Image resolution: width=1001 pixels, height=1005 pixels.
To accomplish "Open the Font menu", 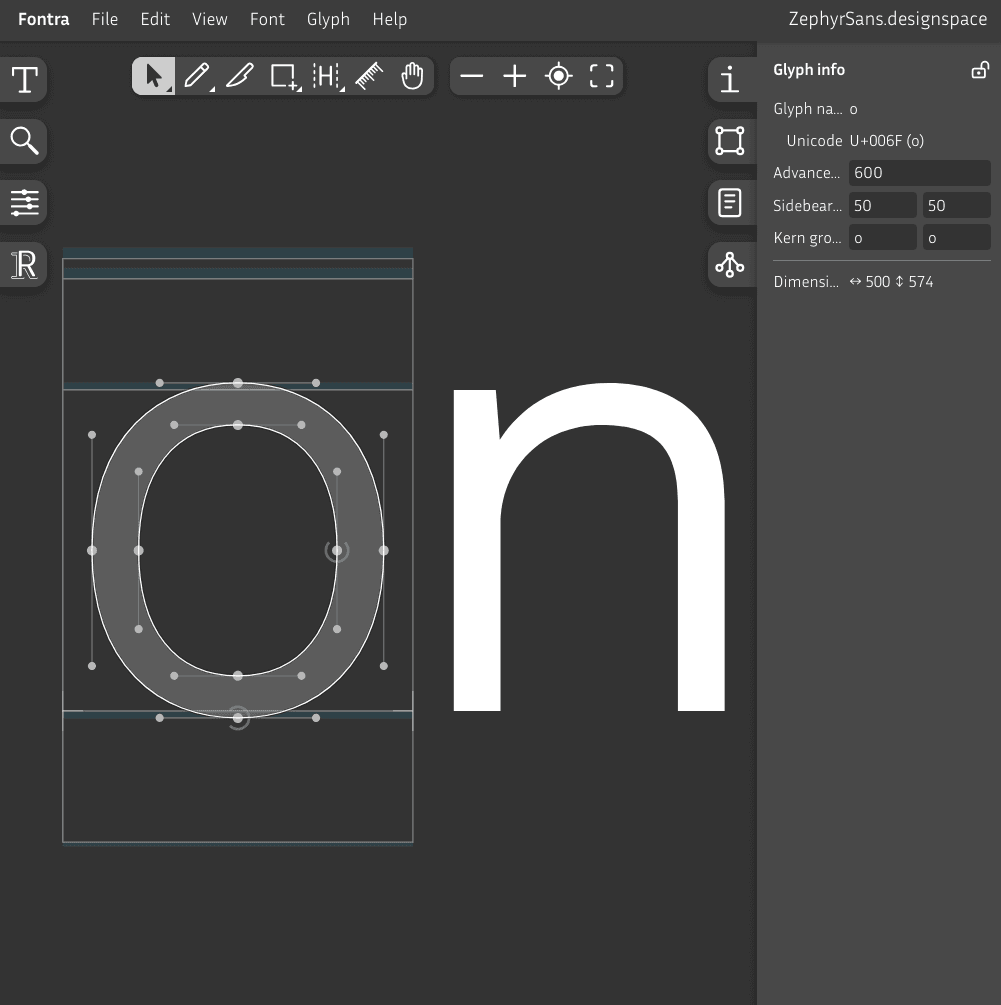I will click(x=267, y=19).
